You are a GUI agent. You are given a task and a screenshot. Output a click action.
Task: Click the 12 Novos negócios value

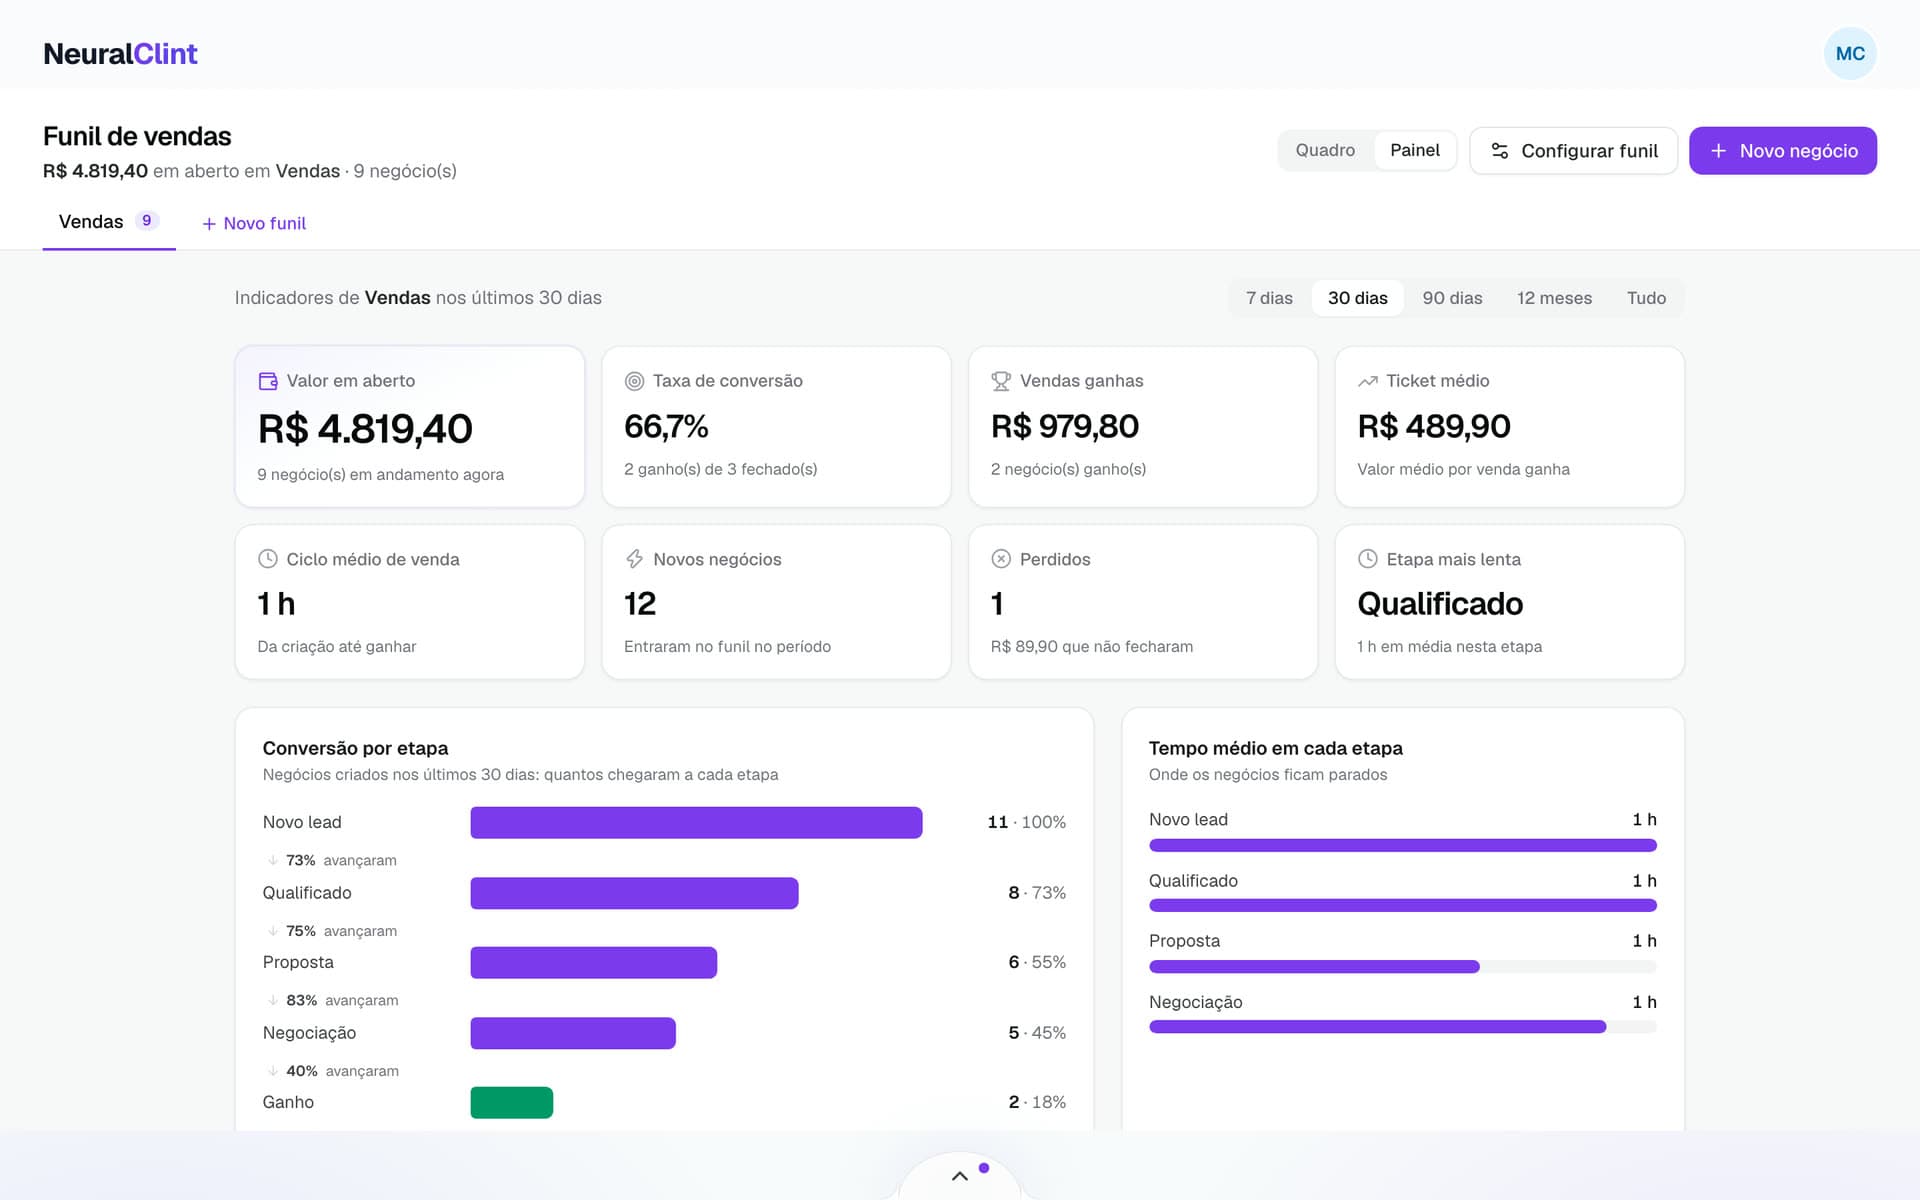pos(640,604)
